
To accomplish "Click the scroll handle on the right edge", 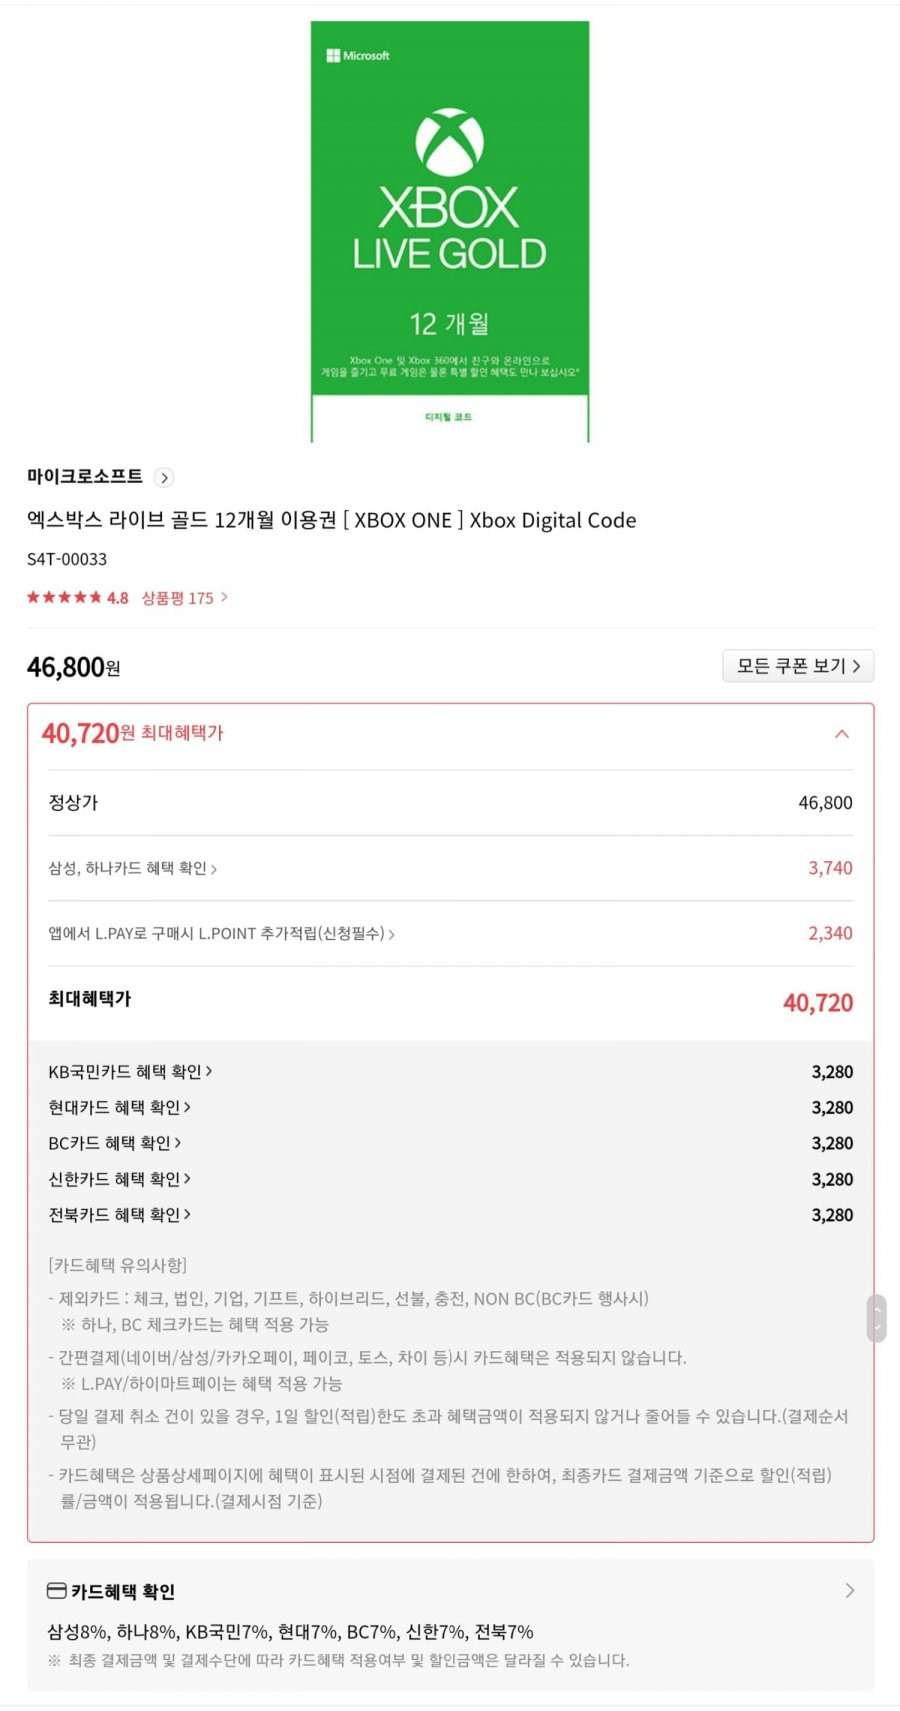I will pyautogui.click(x=876, y=1318).
